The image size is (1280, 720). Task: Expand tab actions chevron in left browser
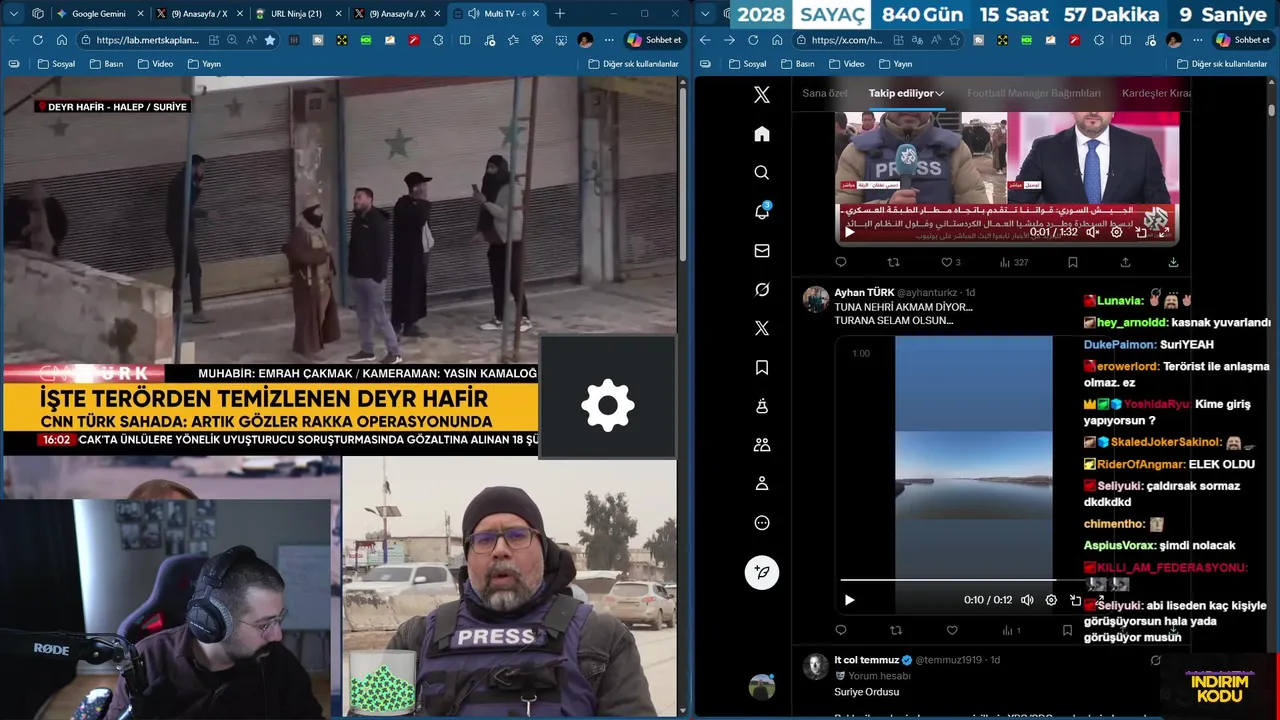pyautogui.click(x=15, y=14)
